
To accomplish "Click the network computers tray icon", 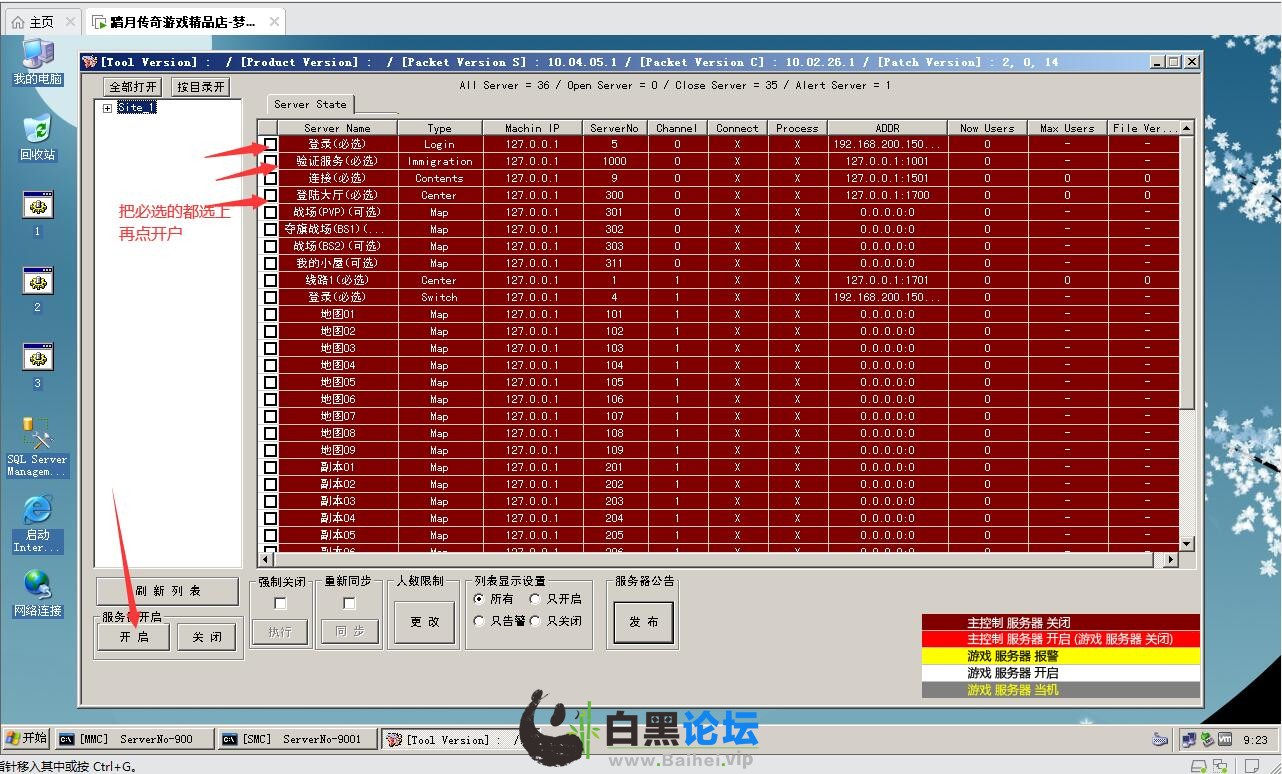I will point(1188,740).
